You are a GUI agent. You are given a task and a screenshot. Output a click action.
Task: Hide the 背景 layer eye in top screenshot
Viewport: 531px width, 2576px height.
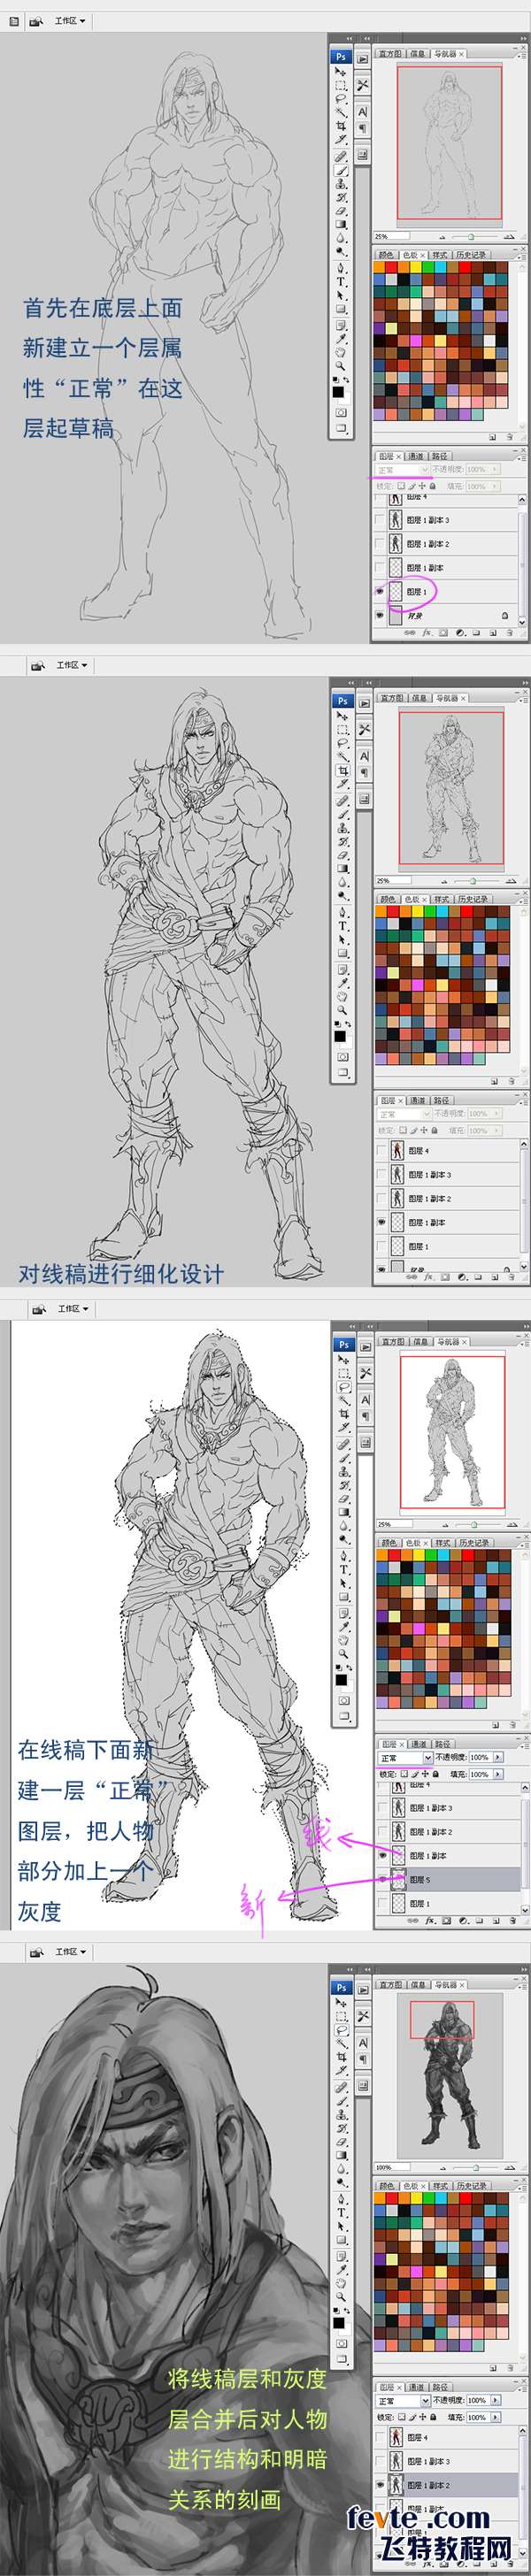pos(380,615)
